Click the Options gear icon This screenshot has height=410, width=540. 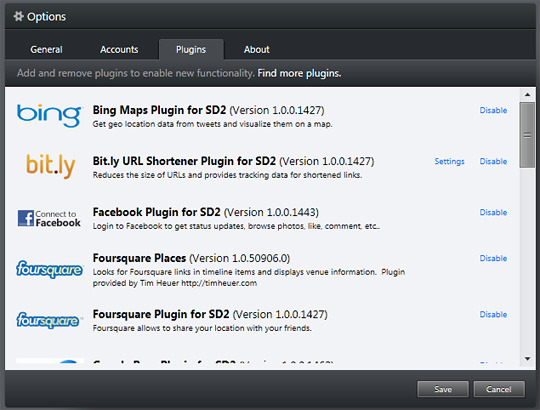point(19,16)
